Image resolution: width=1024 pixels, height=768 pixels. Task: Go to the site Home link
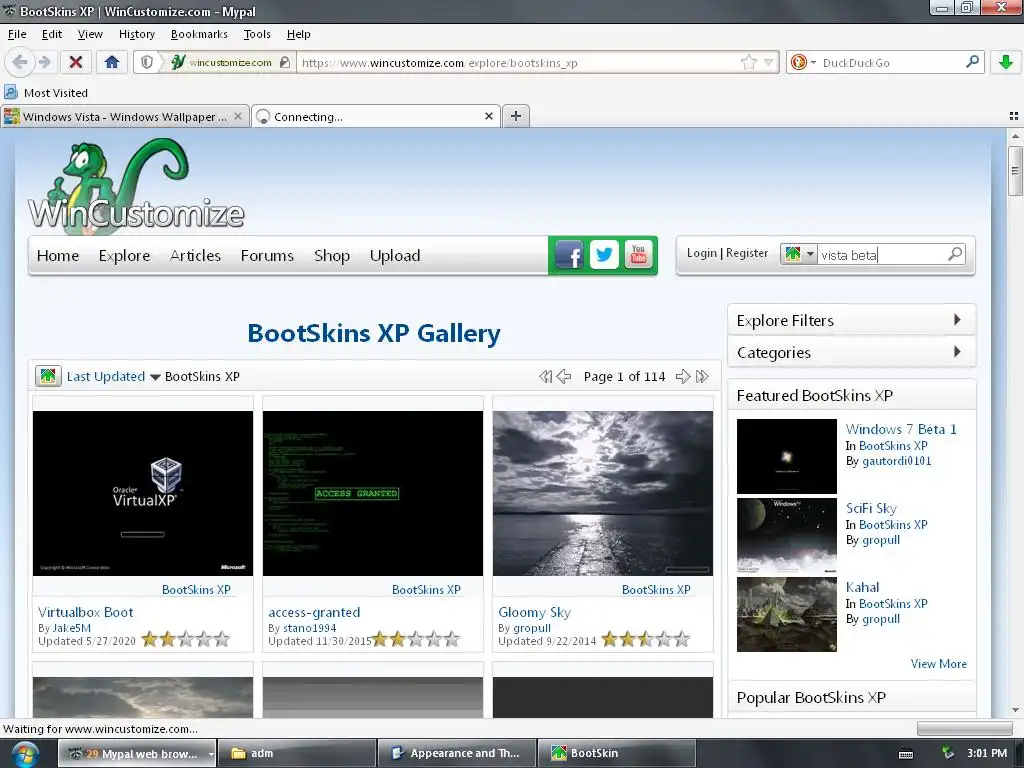(57, 255)
